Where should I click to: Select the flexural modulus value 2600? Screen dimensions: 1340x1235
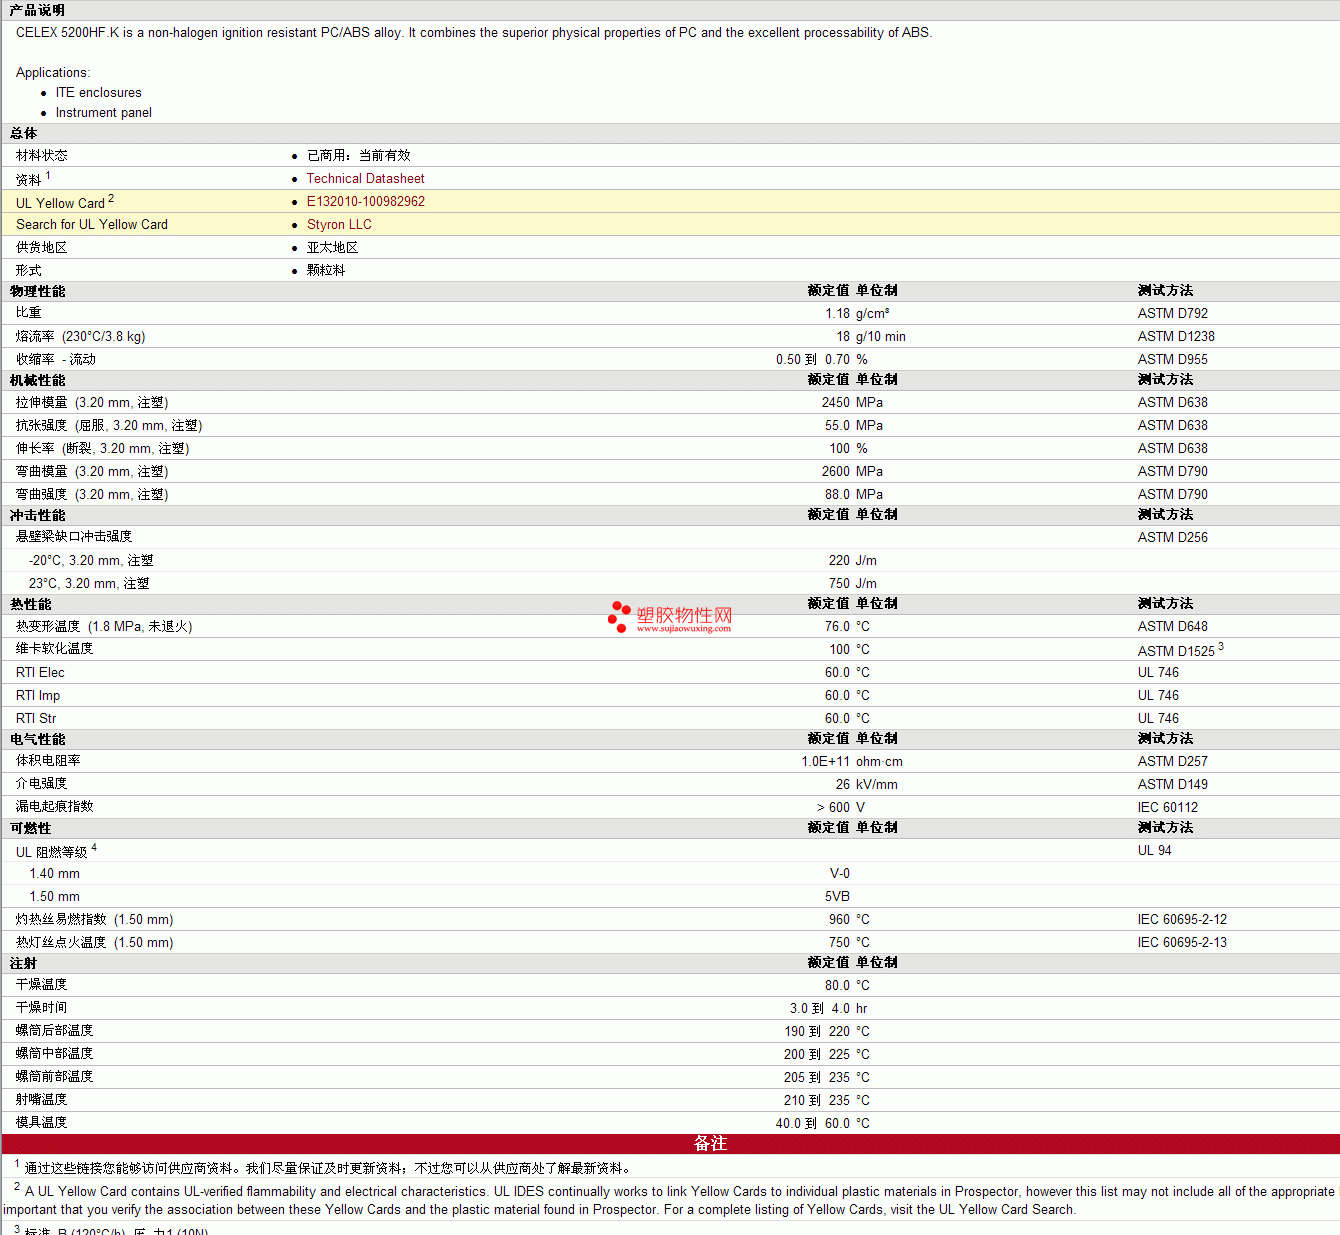836,471
